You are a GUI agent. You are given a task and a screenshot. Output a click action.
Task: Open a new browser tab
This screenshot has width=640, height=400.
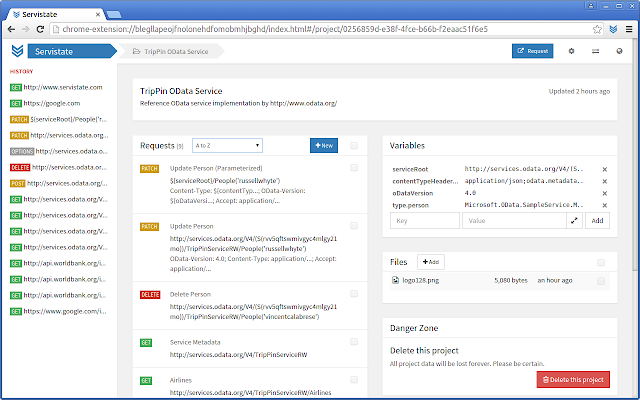click(x=114, y=15)
